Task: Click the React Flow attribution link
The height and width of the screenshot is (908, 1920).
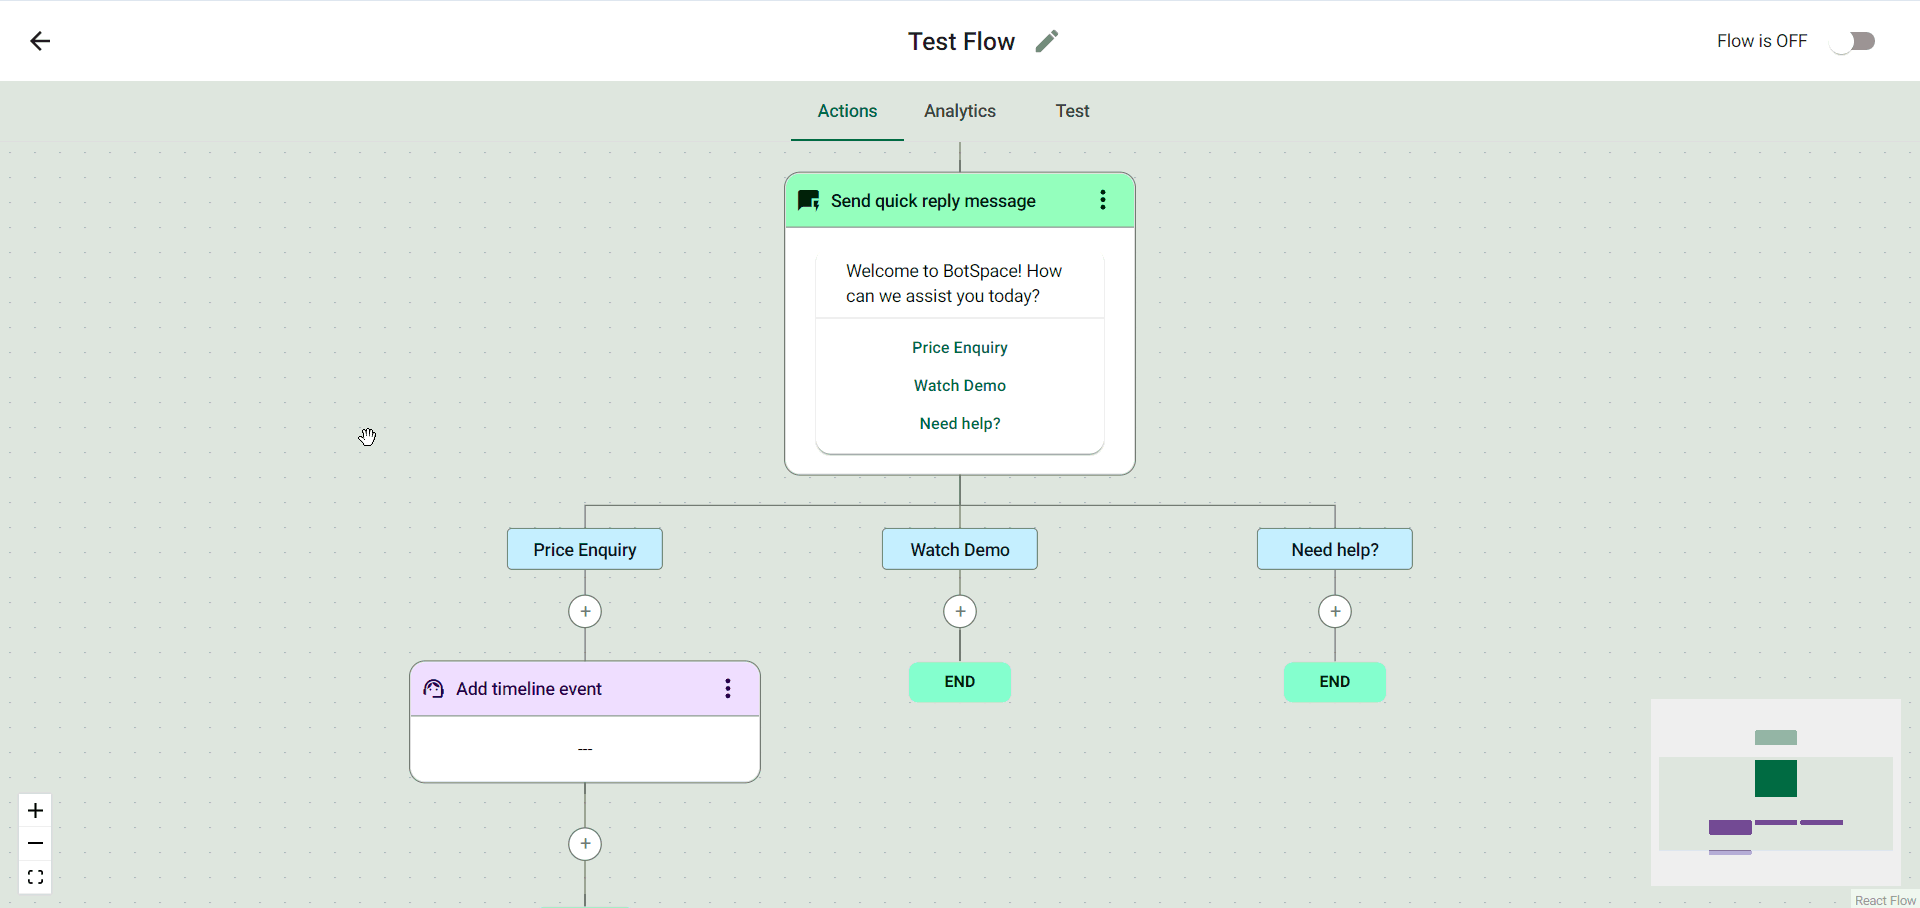Action: 1885,900
